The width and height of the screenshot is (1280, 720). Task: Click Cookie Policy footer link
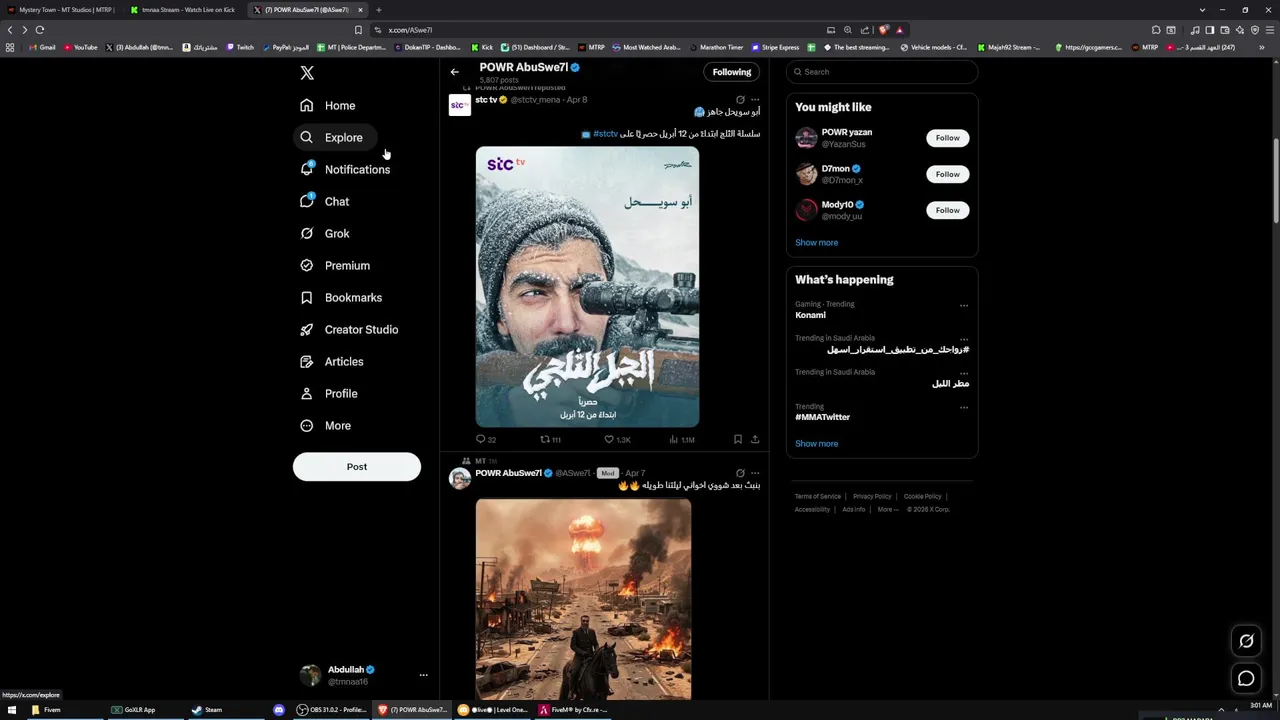(x=922, y=496)
